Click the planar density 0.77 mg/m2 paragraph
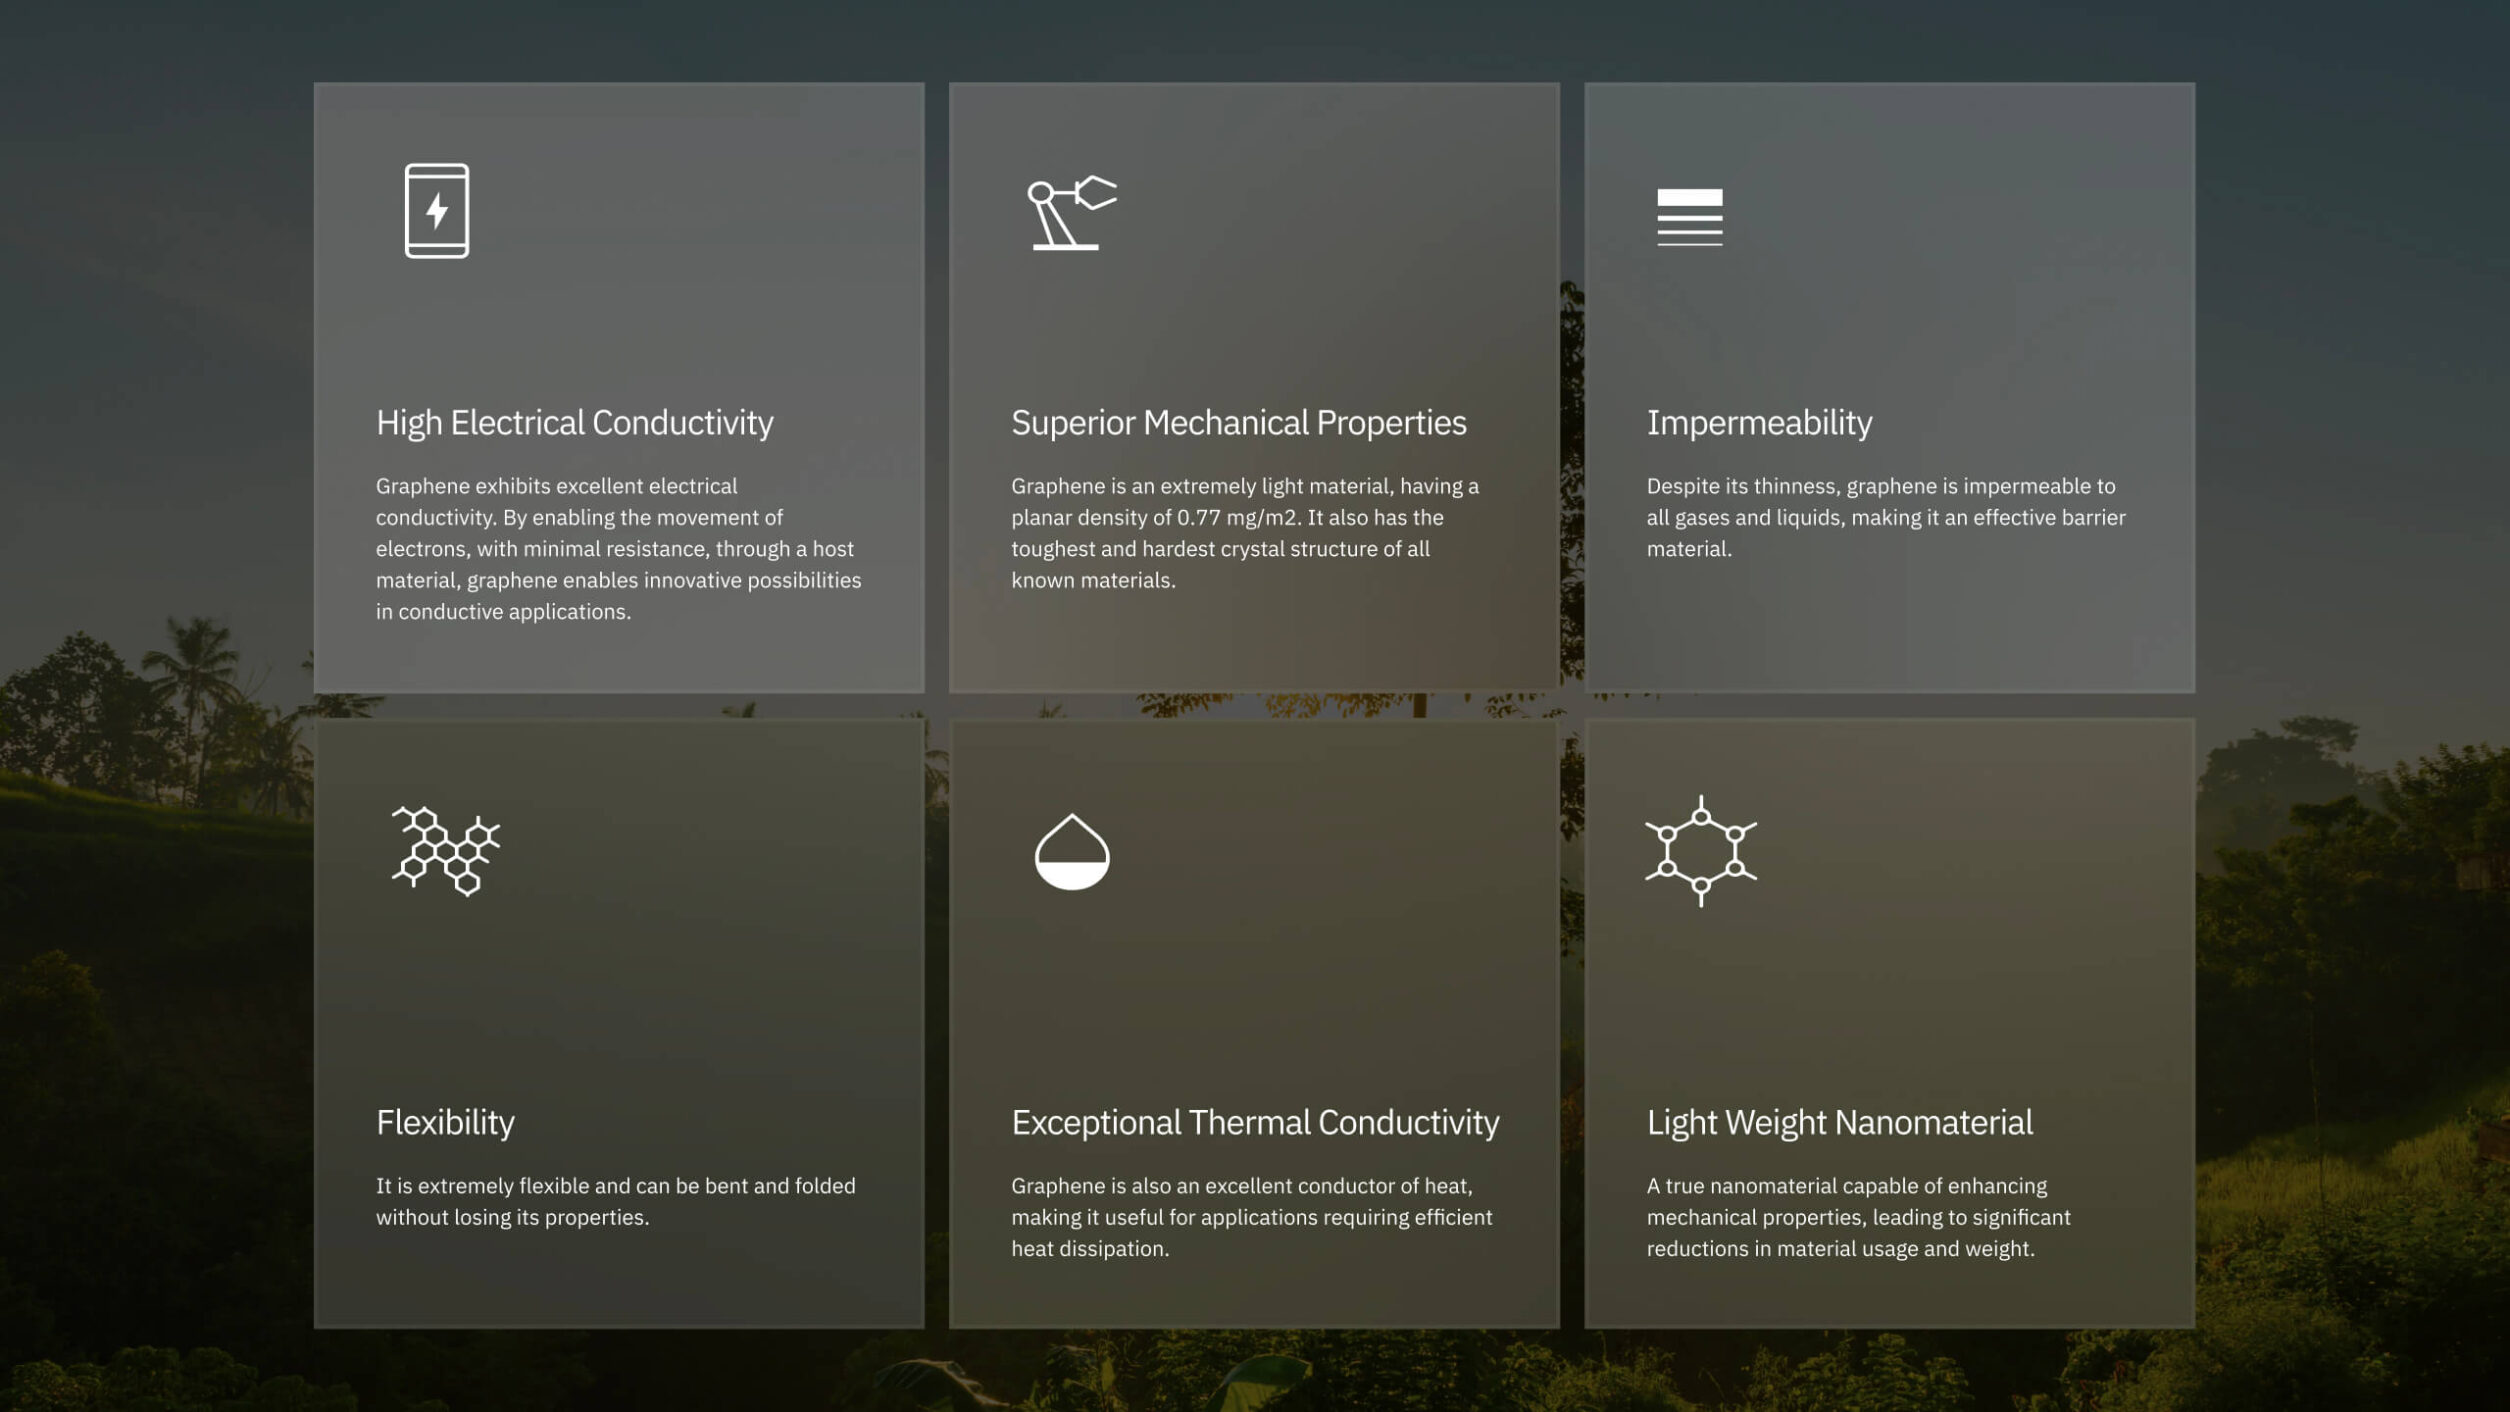This screenshot has height=1412, width=2510. click(x=1244, y=532)
